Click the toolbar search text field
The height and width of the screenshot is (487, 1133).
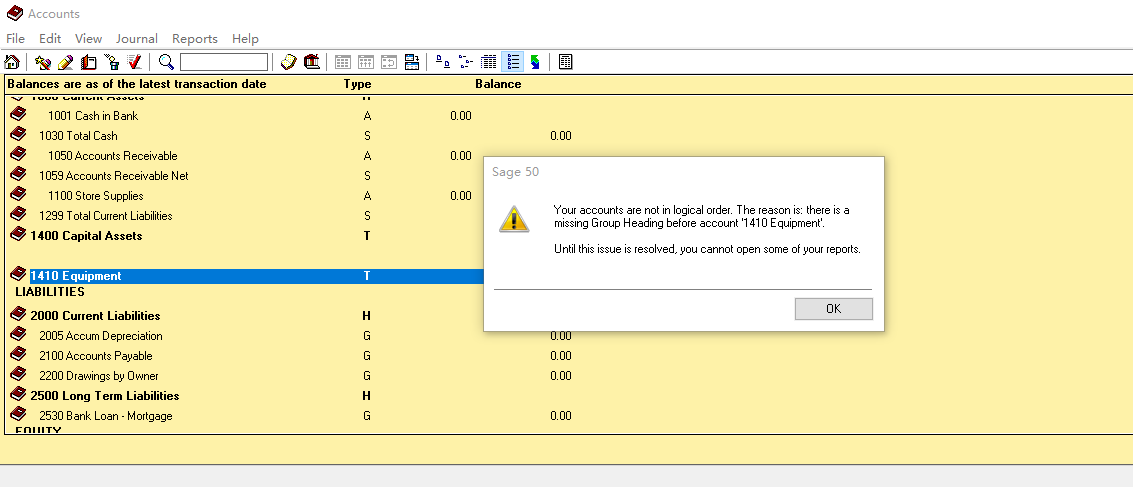(224, 62)
